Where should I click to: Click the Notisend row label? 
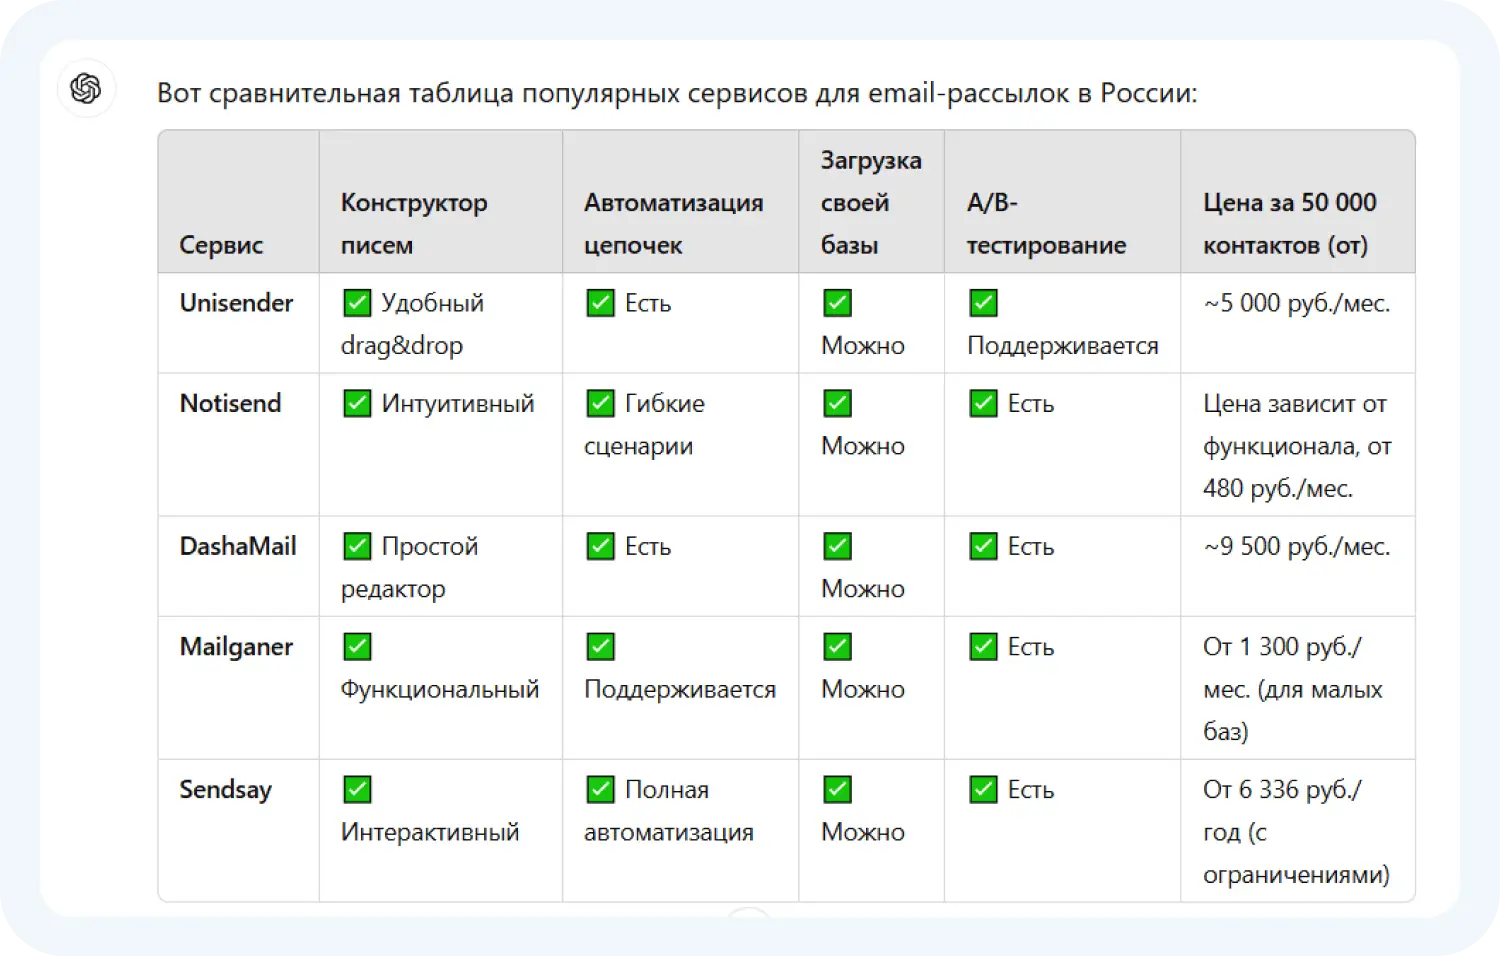(x=230, y=404)
